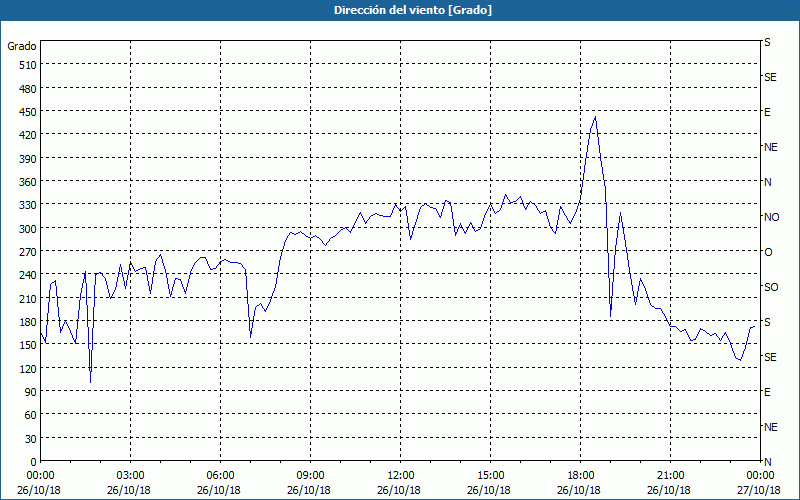This screenshot has width=800, height=500.
Task: Click the 06:00 time label on x-axis
Action: coord(220,476)
